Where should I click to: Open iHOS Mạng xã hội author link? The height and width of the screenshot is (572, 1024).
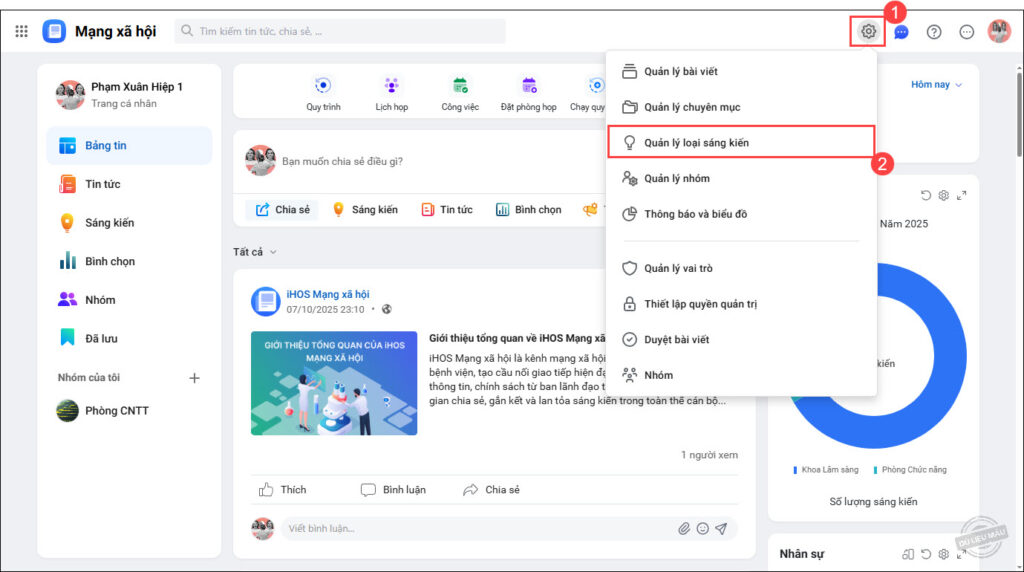(x=328, y=294)
